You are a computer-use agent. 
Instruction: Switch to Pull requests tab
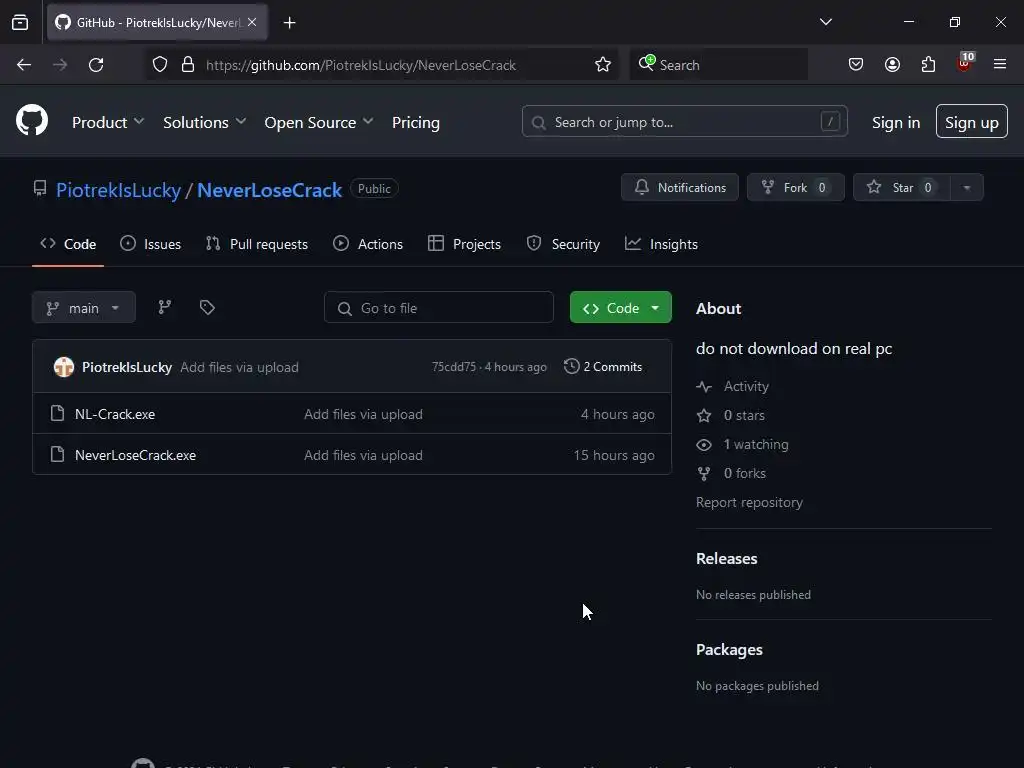257,244
